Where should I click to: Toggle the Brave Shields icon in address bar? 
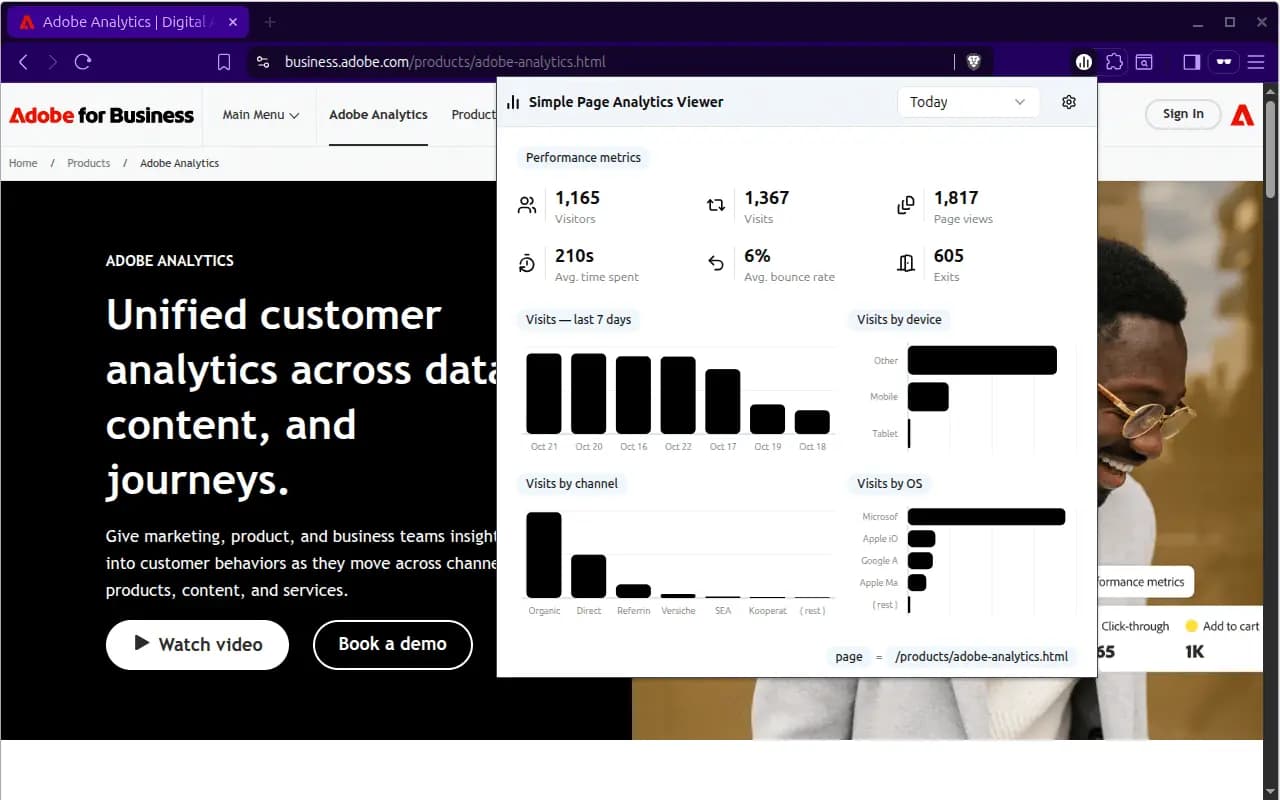pyautogui.click(x=973, y=61)
